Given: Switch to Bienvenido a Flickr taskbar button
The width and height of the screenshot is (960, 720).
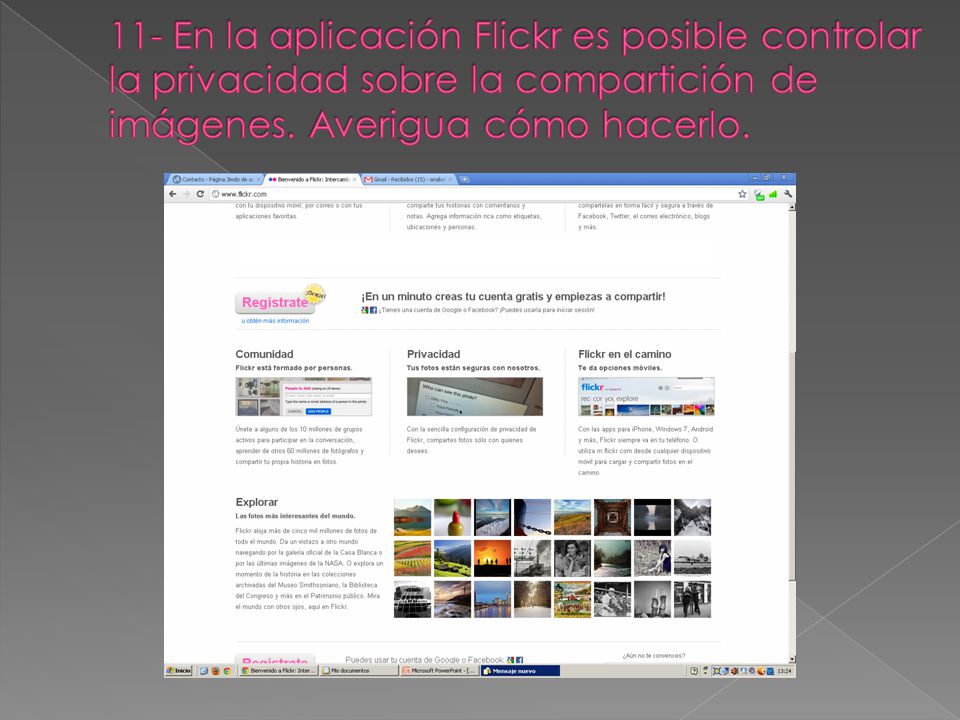Looking at the screenshot, I should tap(279, 671).
